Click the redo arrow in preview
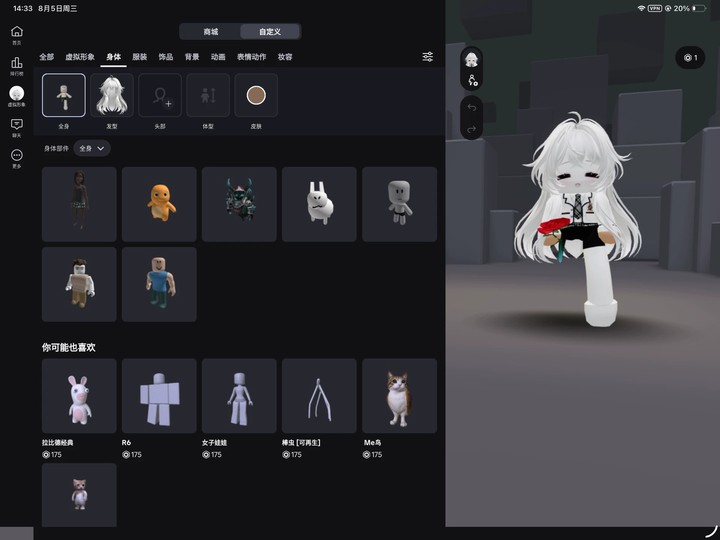 coord(472,129)
